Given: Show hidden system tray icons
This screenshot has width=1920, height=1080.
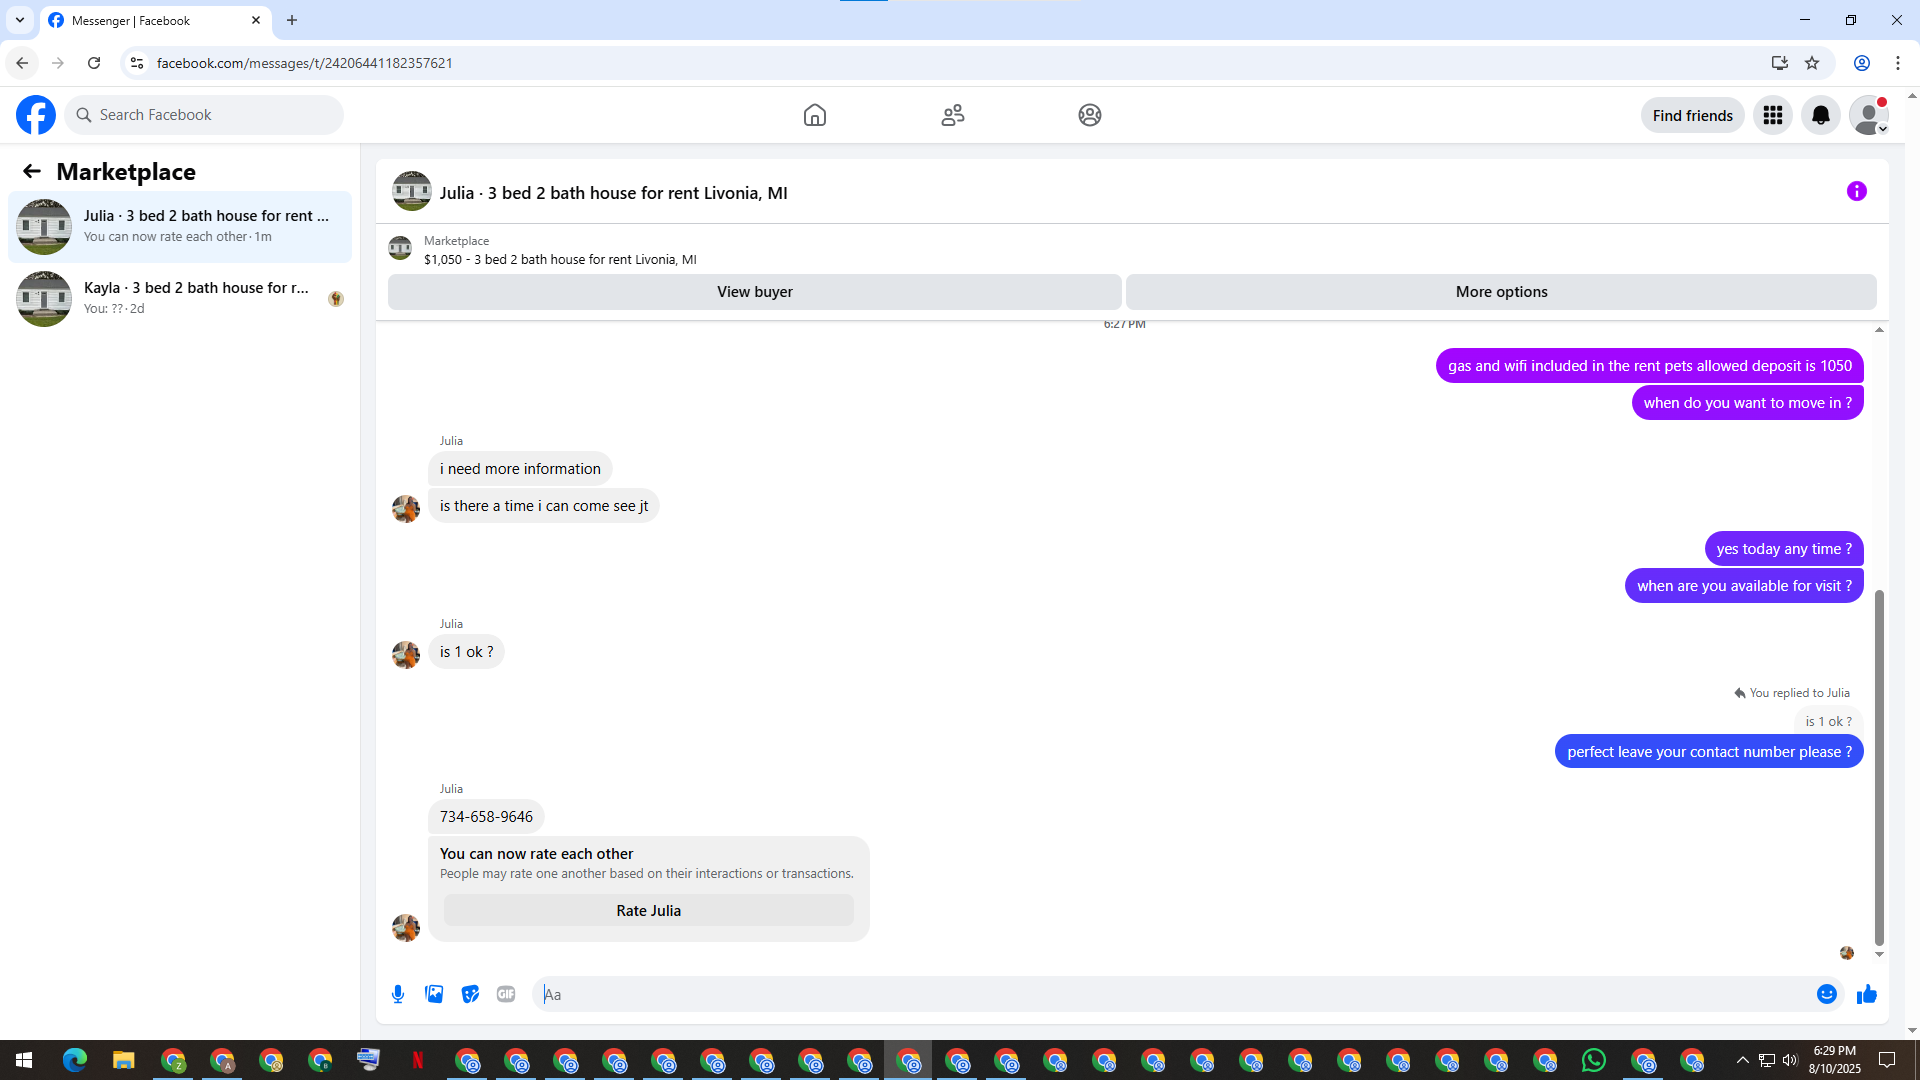Looking at the screenshot, I should (1742, 1060).
